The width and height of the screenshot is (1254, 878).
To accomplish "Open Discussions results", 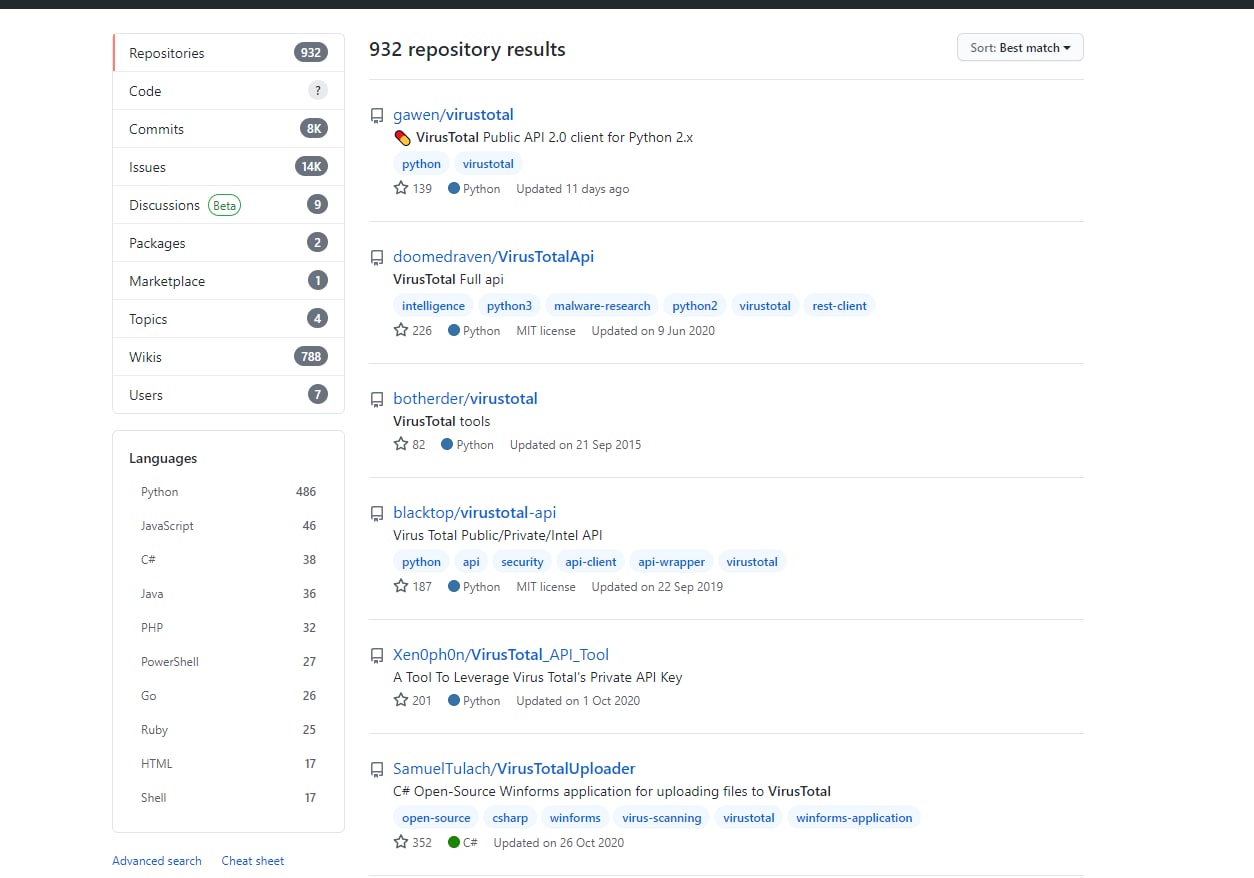I will click(228, 205).
